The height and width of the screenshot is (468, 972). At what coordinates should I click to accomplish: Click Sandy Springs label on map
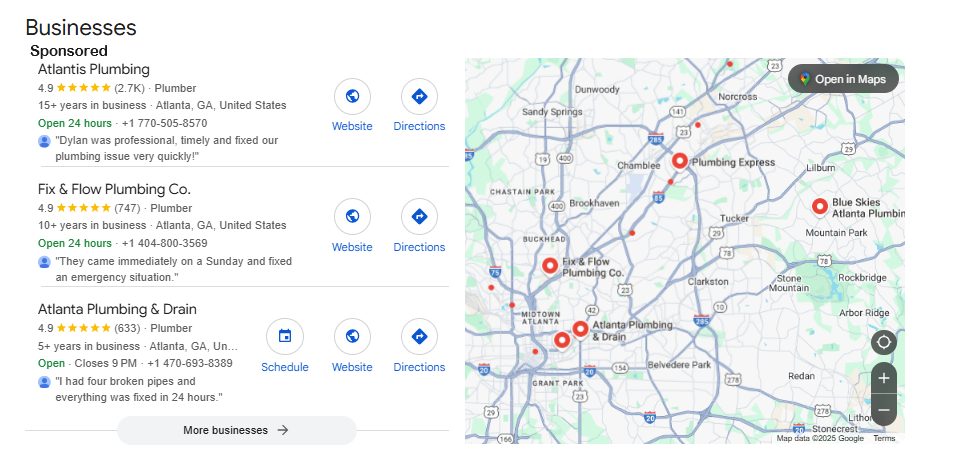tap(552, 112)
